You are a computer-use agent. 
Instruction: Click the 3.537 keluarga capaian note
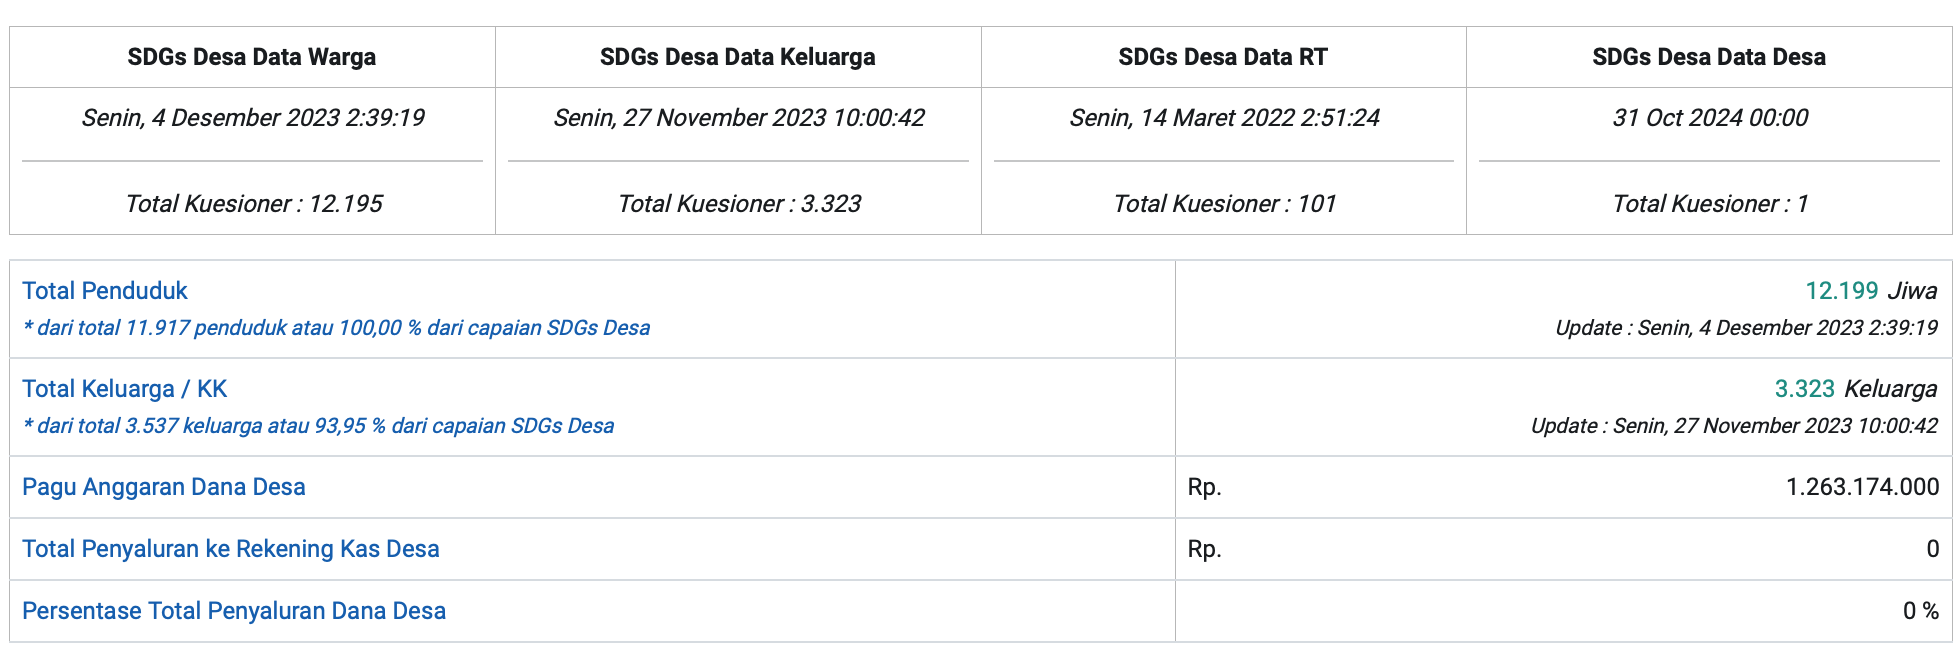pyautogui.click(x=318, y=426)
